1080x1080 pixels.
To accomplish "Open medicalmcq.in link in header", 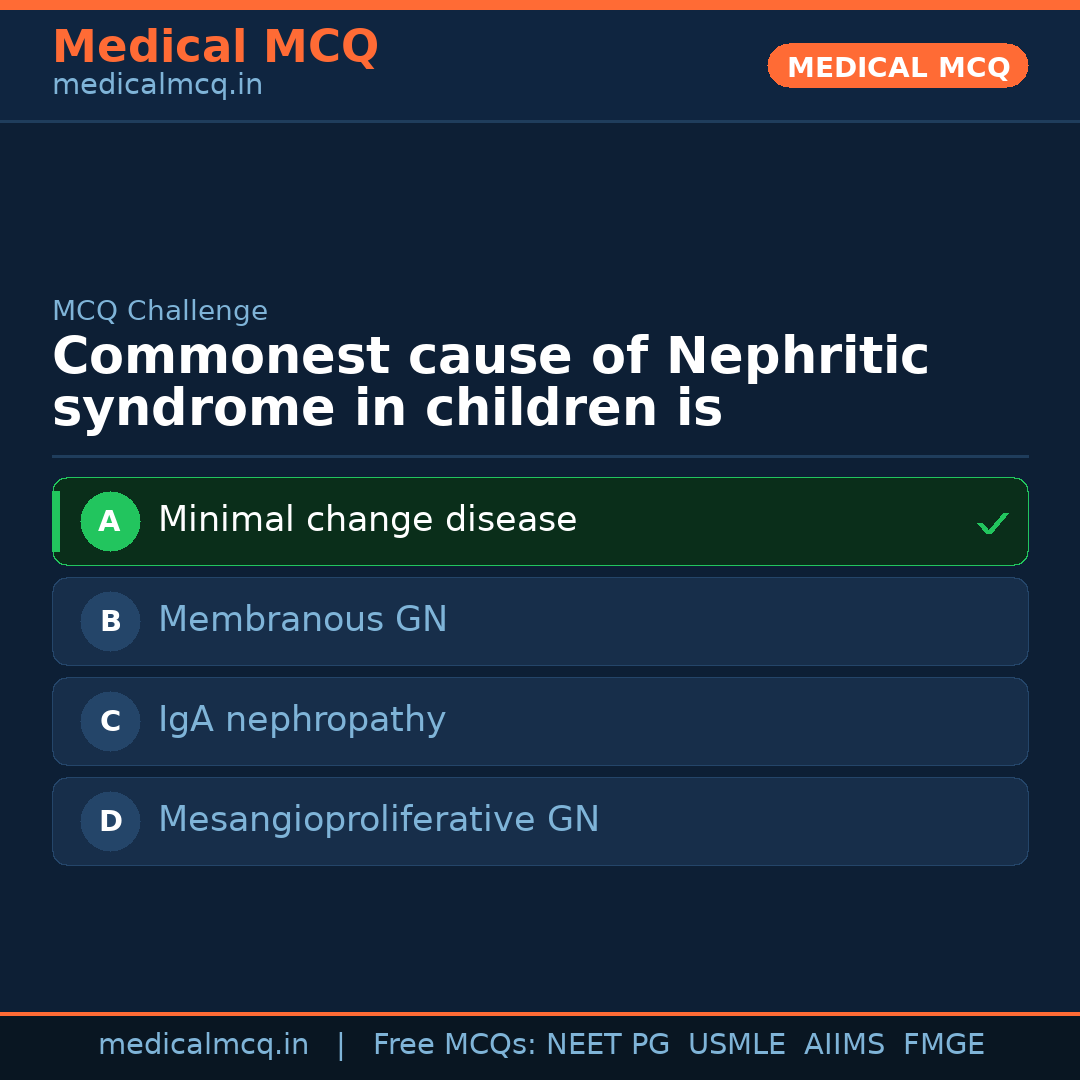I will pyautogui.click(x=157, y=86).
